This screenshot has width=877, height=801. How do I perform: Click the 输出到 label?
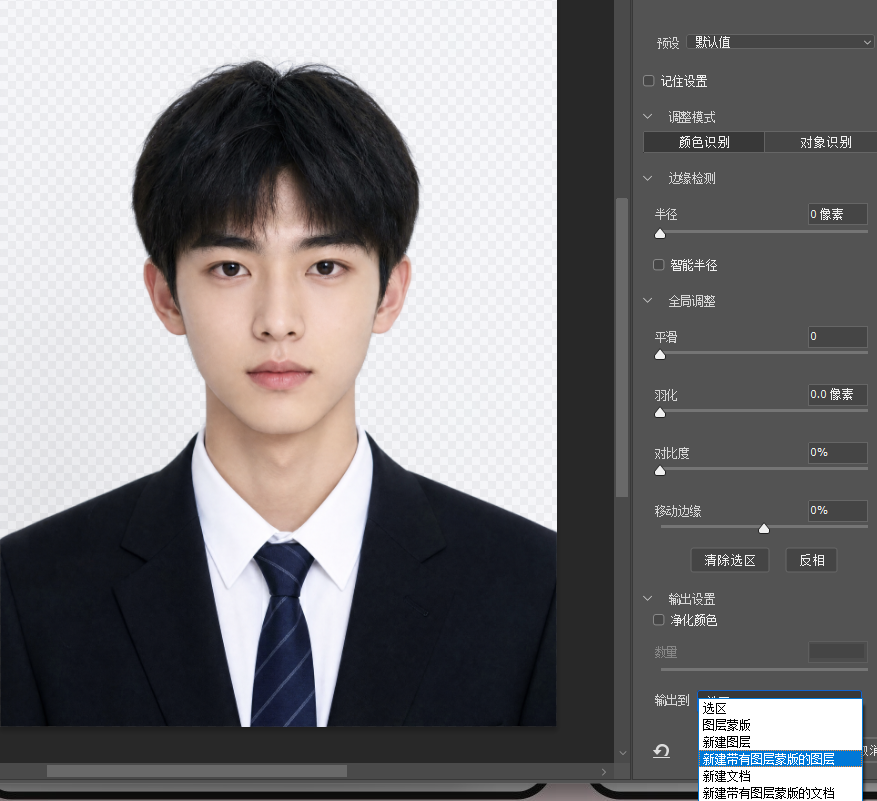672,700
